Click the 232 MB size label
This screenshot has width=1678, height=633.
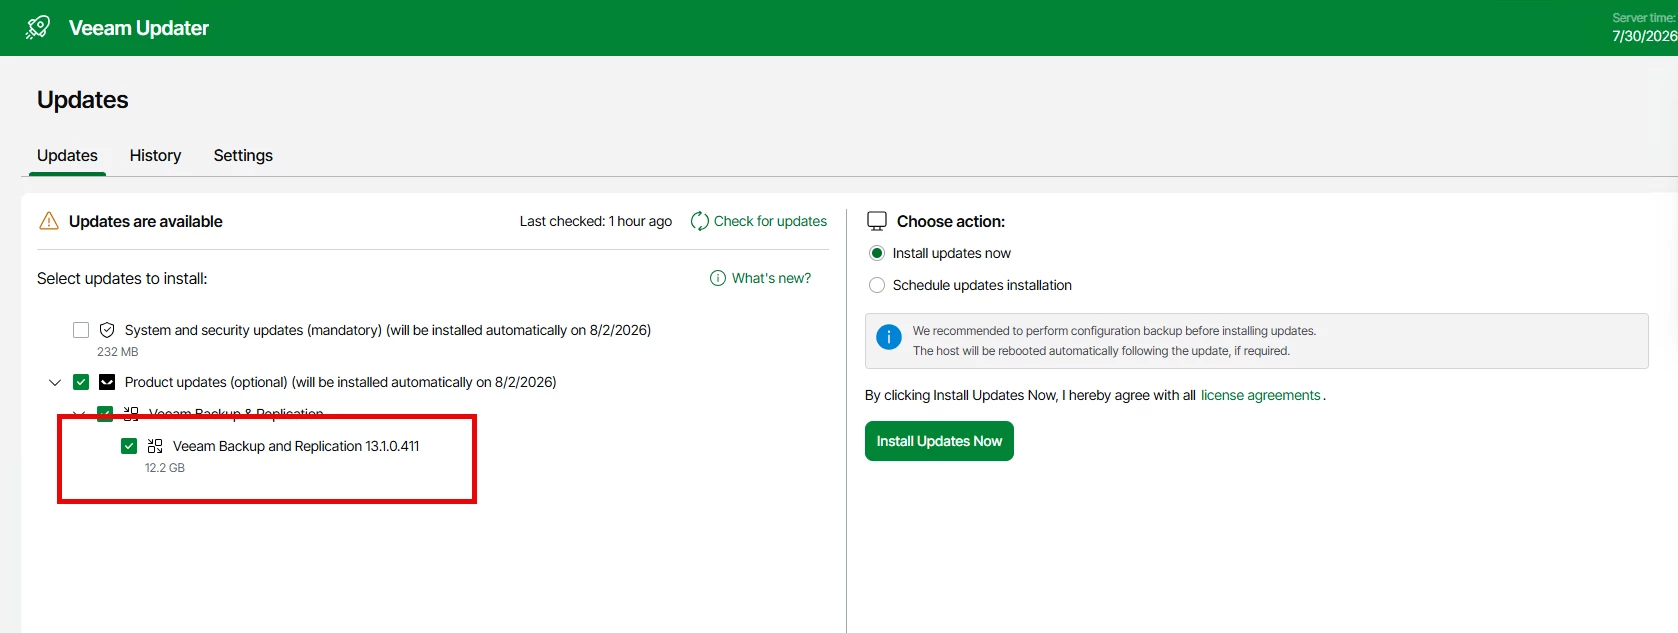point(118,352)
